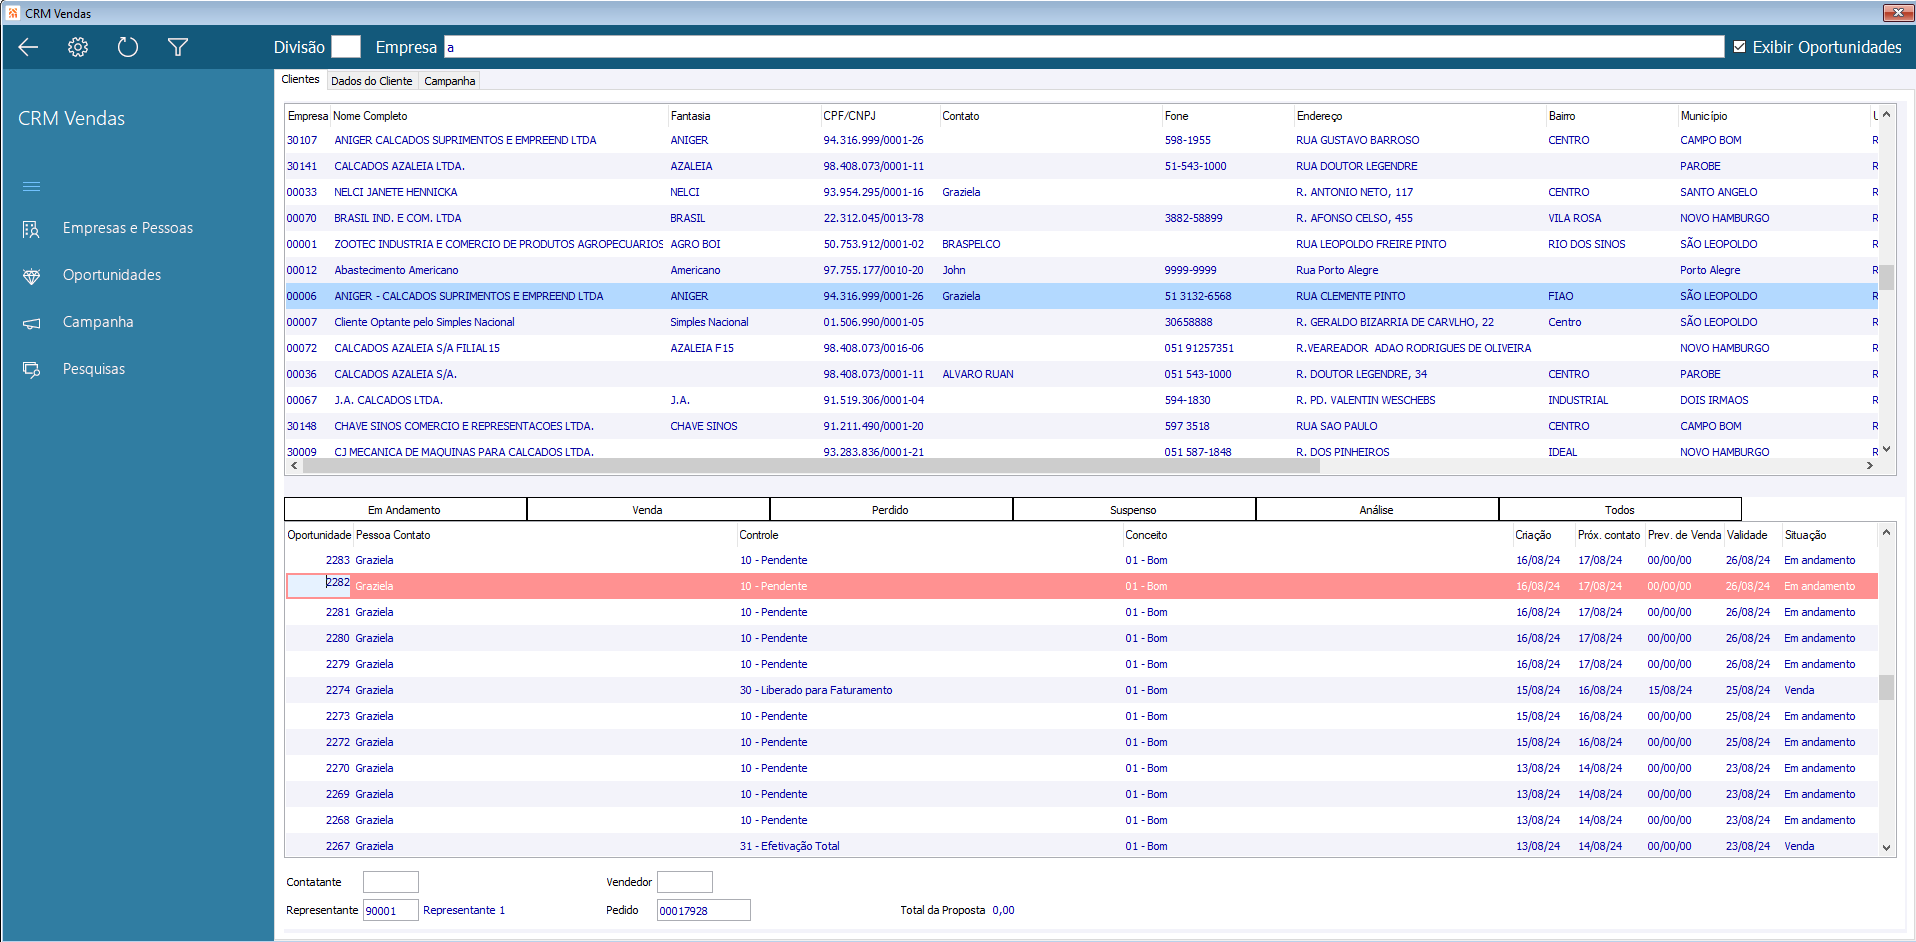
Task: Click the Representante 1 label
Action: coord(464,910)
